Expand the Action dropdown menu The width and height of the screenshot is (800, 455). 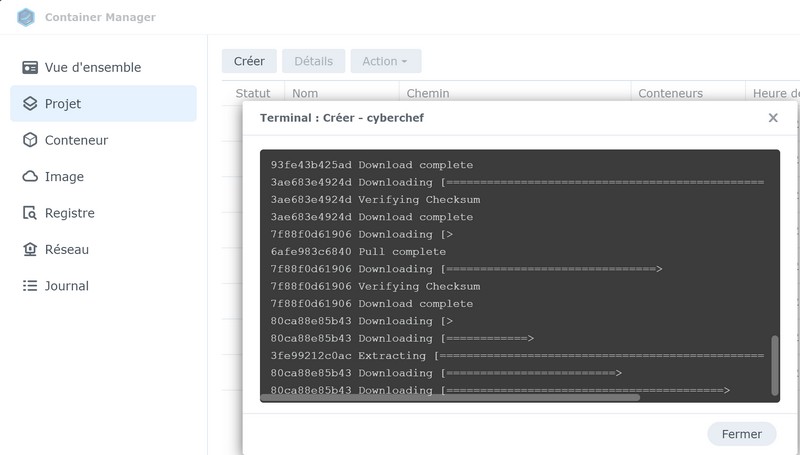pyautogui.click(x=385, y=61)
